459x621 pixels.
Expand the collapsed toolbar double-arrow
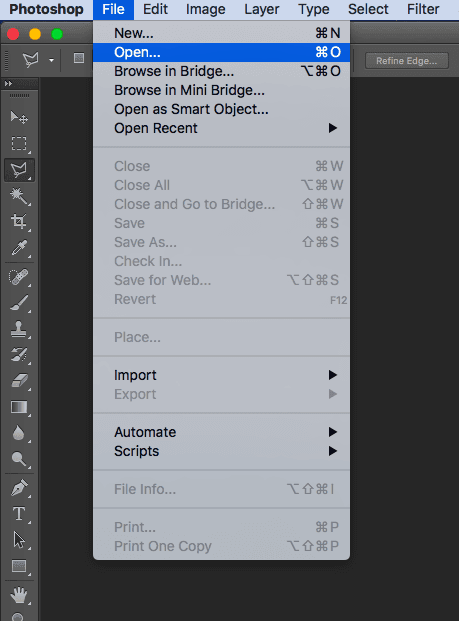pyautogui.click(x=8, y=84)
